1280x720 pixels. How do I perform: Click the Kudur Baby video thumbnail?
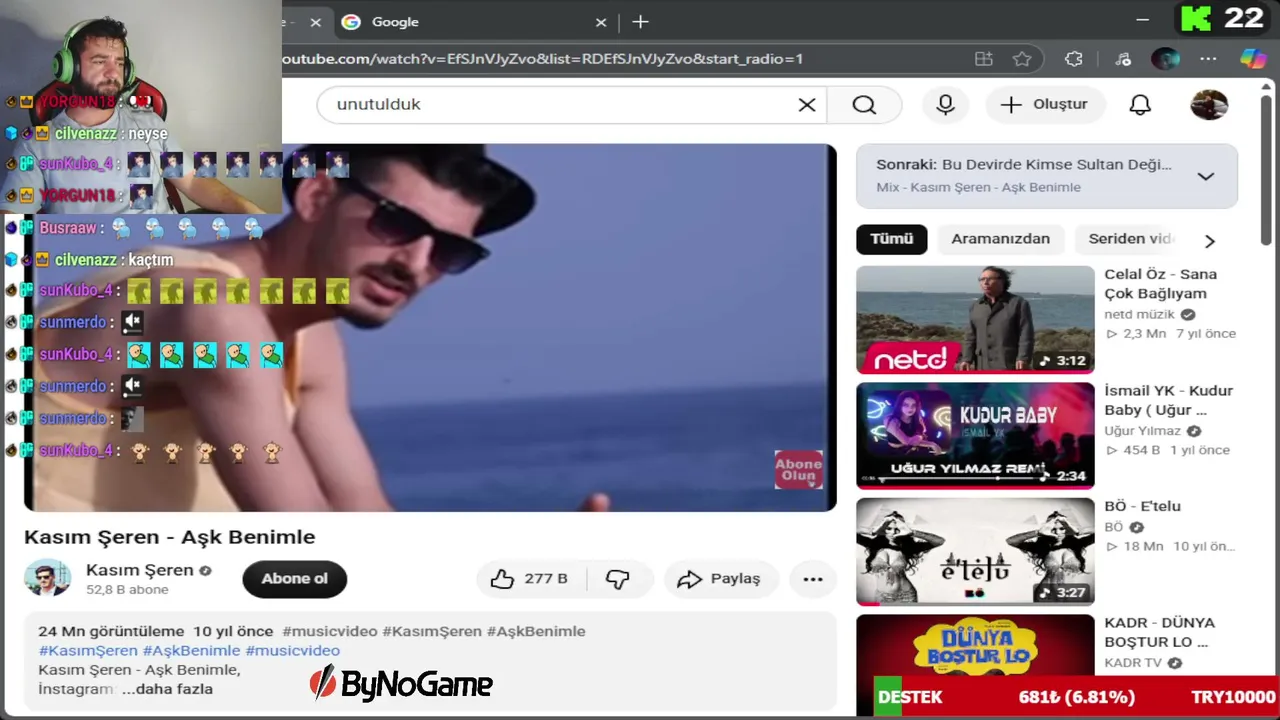(x=975, y=436)
